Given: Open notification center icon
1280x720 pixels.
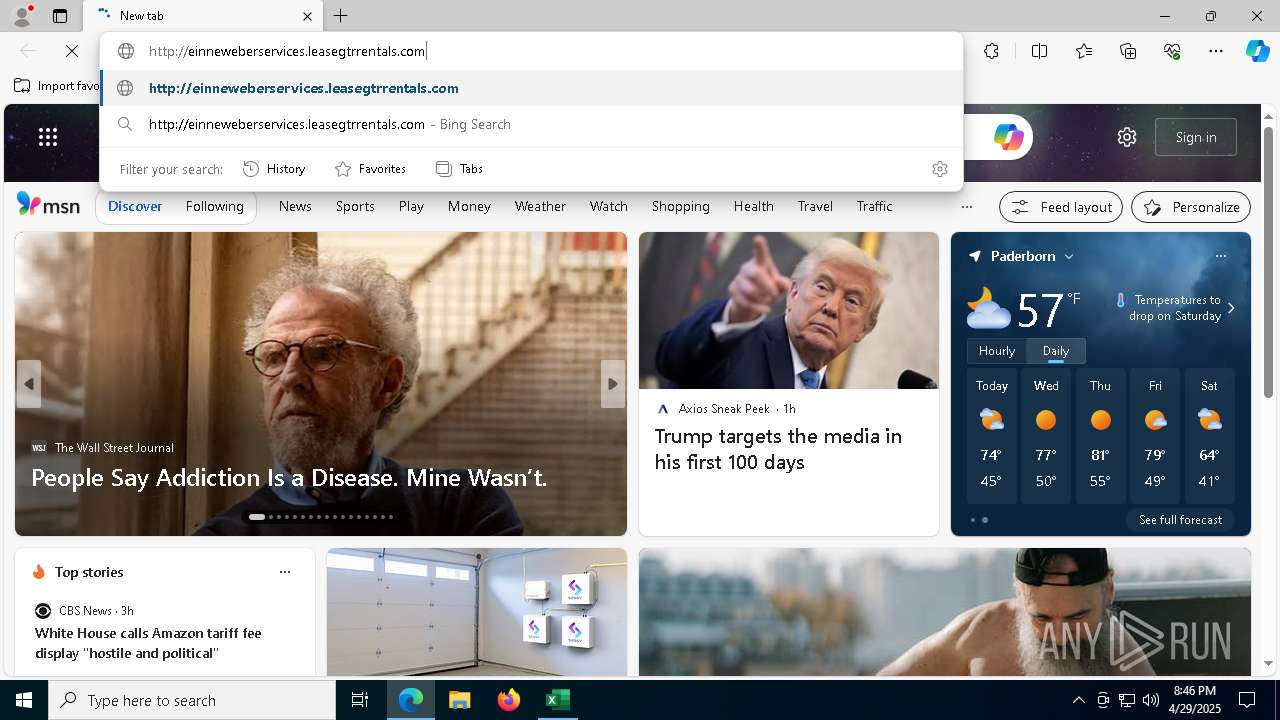Looking at the screenshot, I should [1247, 700].
